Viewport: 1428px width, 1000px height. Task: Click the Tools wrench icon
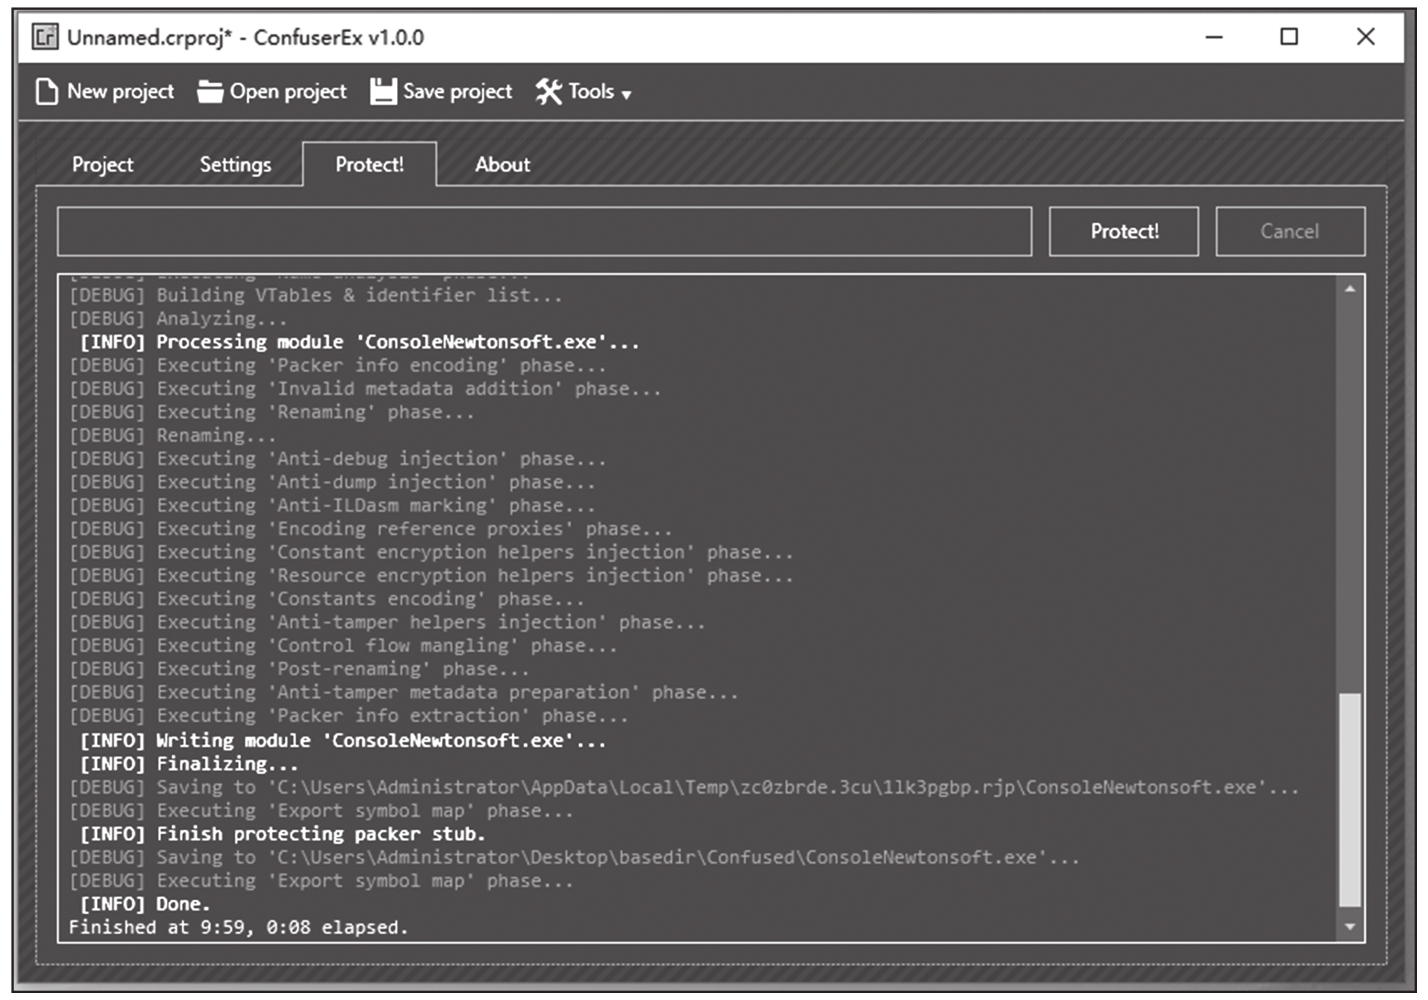[548, 92]
